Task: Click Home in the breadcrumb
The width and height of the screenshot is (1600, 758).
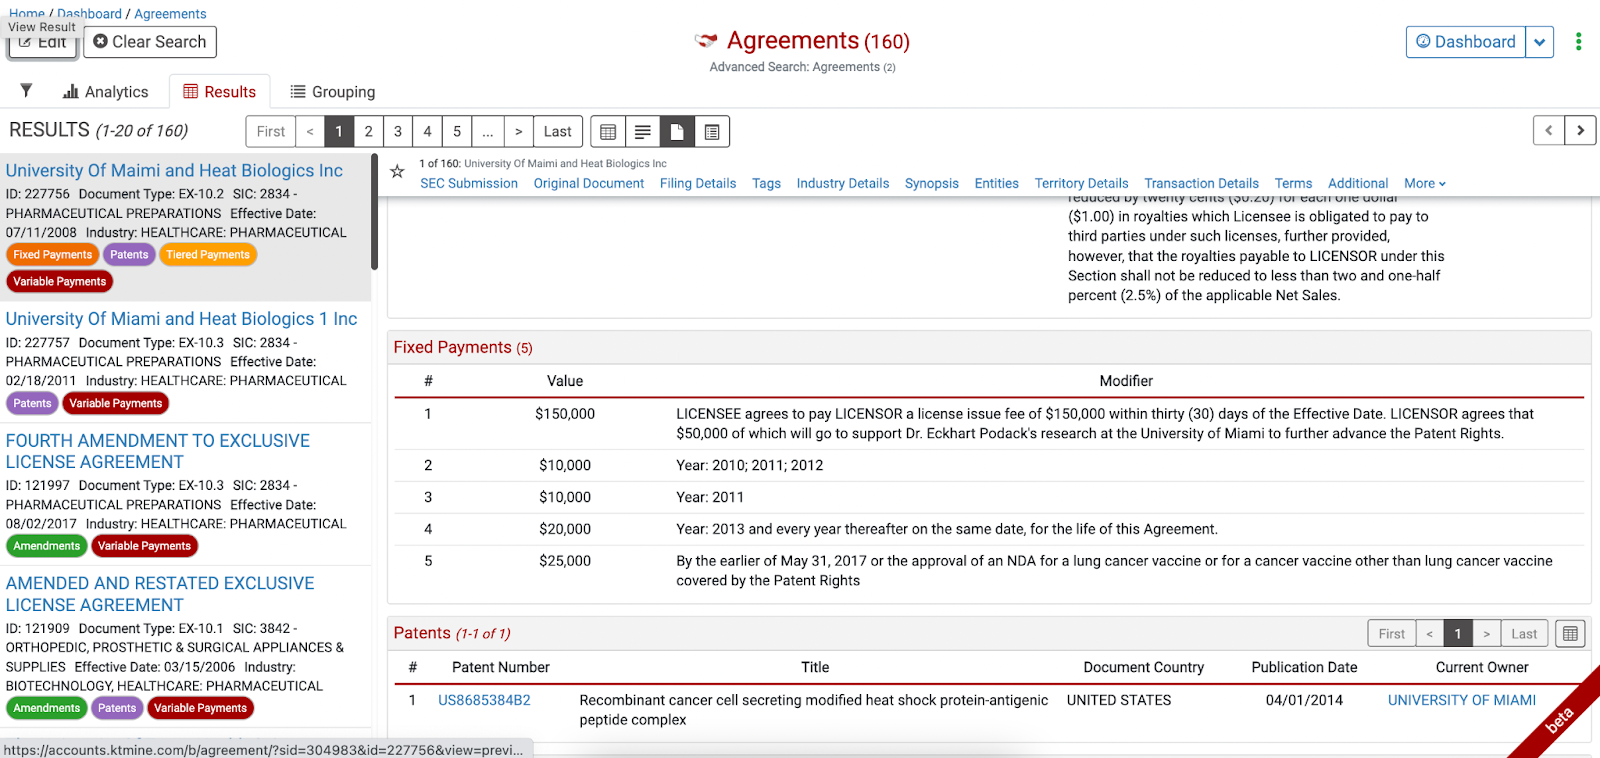Action: 27,13
